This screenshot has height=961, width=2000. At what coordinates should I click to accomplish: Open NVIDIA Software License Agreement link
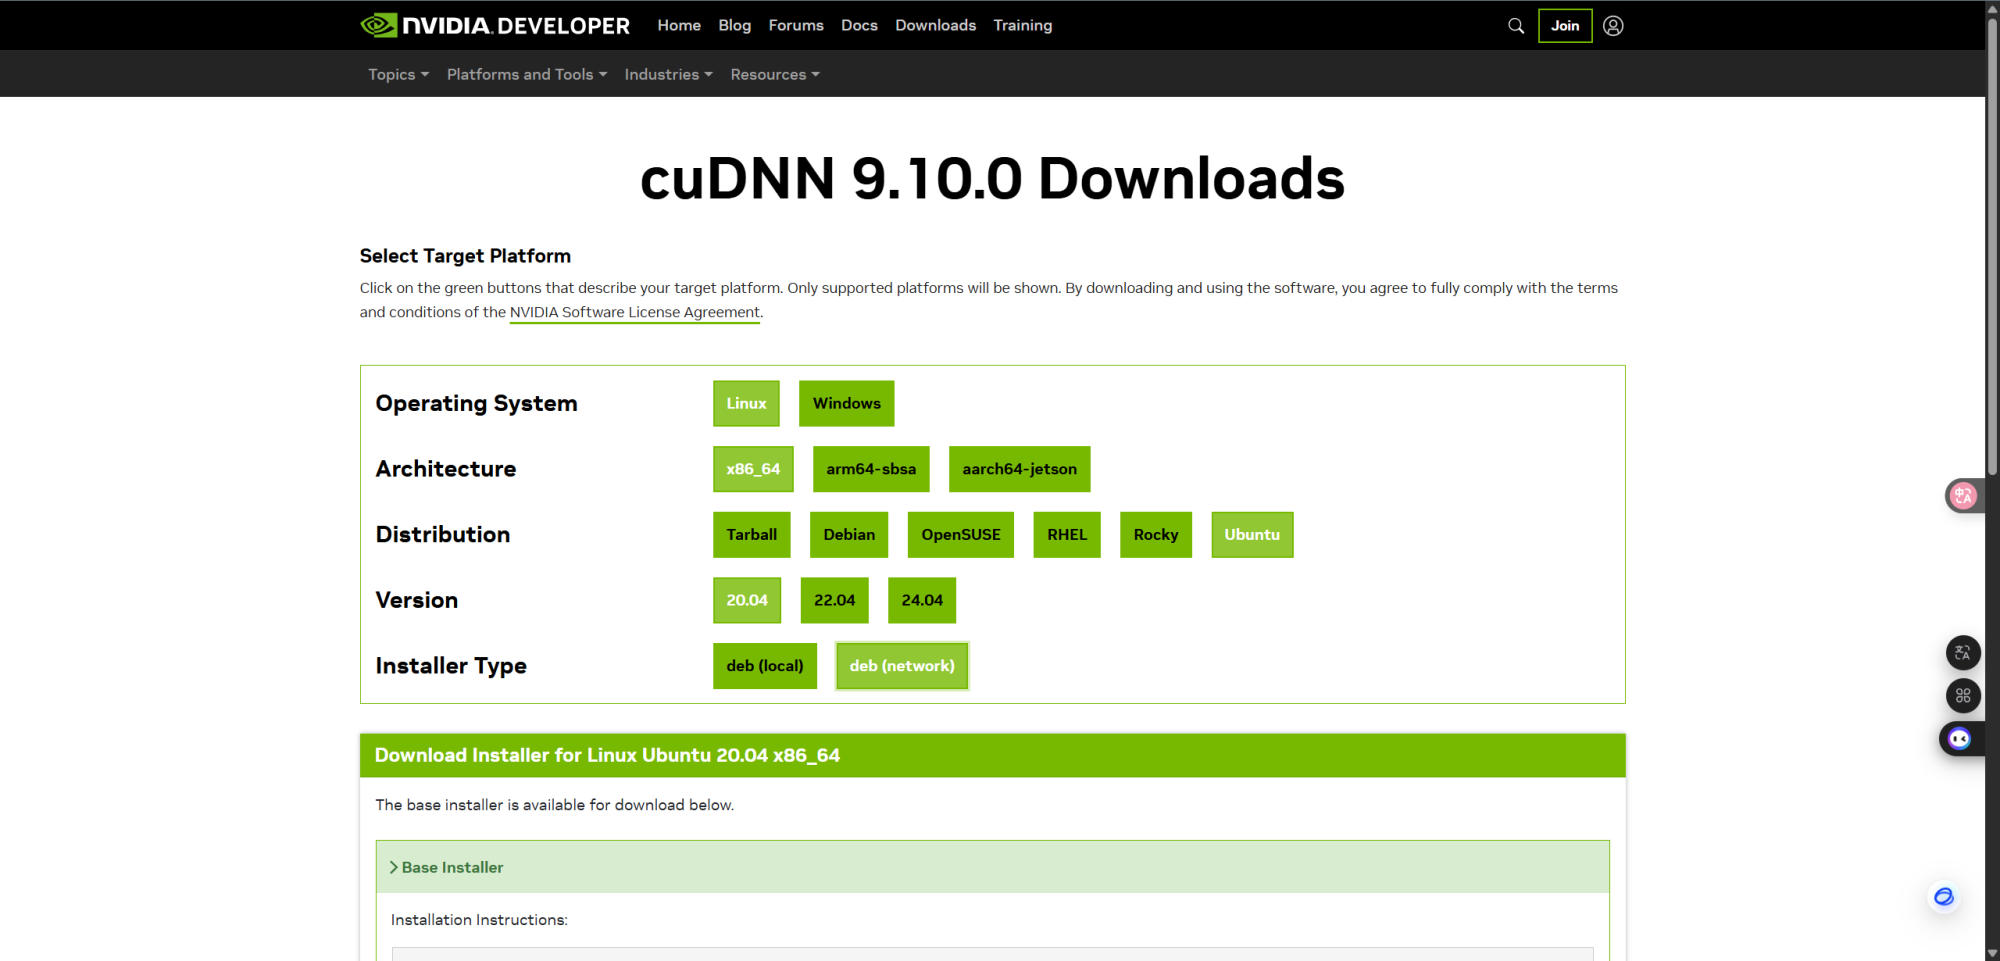click(x=635, y=312)
